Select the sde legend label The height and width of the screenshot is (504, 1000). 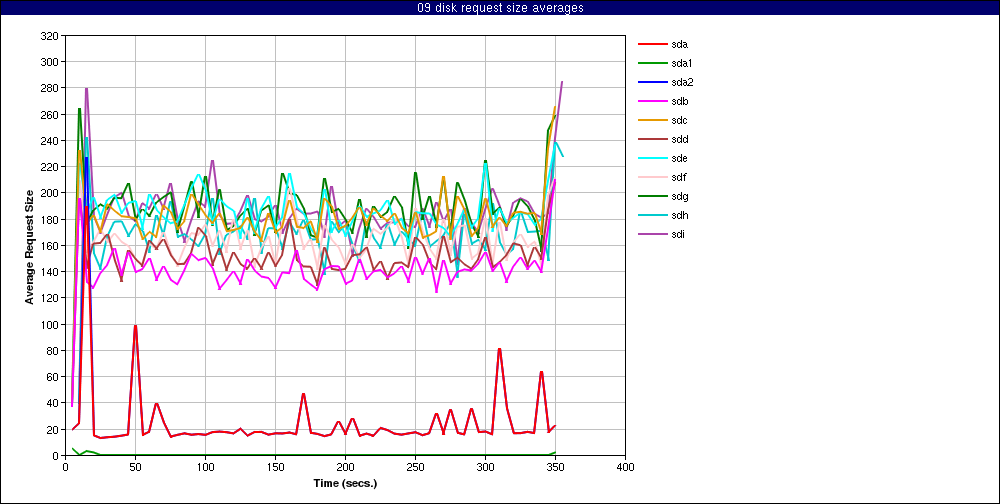(679, 158)
